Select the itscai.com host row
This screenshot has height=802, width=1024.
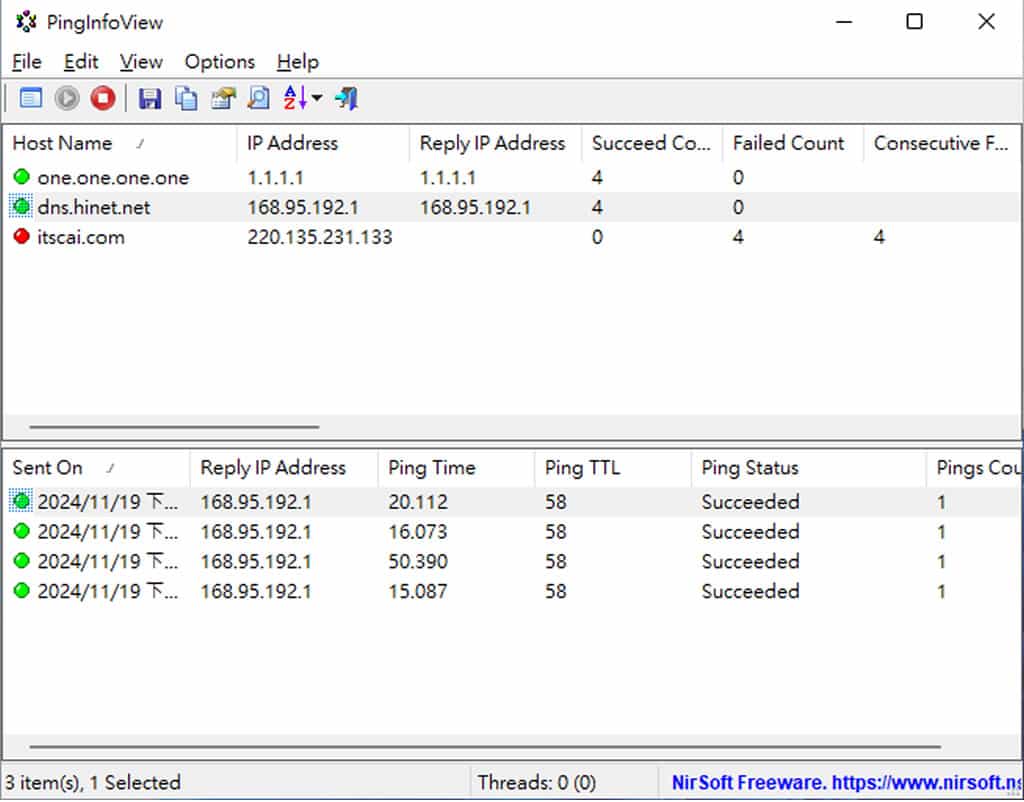81,238
